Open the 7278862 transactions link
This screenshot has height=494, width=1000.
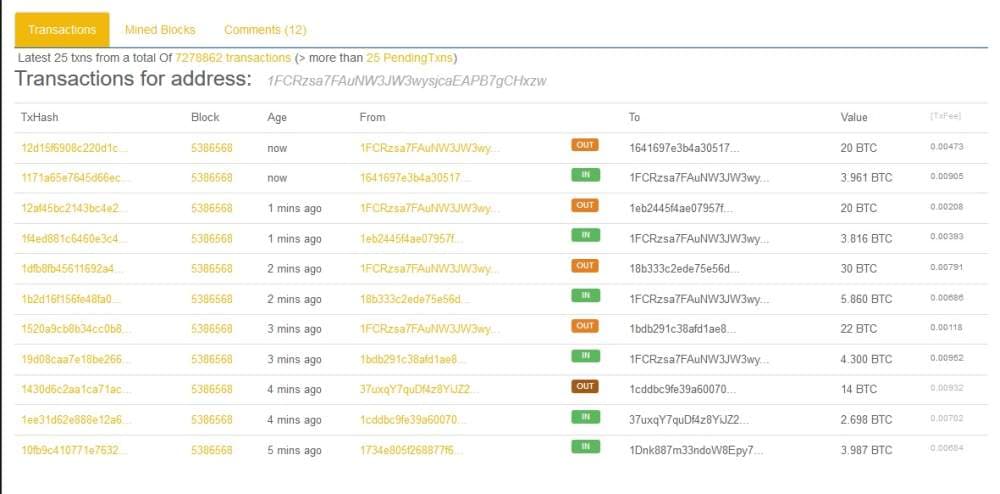(x=233, y=58)
